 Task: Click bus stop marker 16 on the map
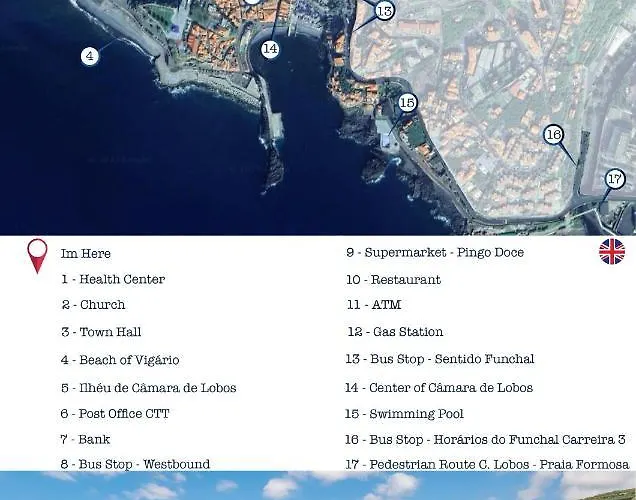553,135
